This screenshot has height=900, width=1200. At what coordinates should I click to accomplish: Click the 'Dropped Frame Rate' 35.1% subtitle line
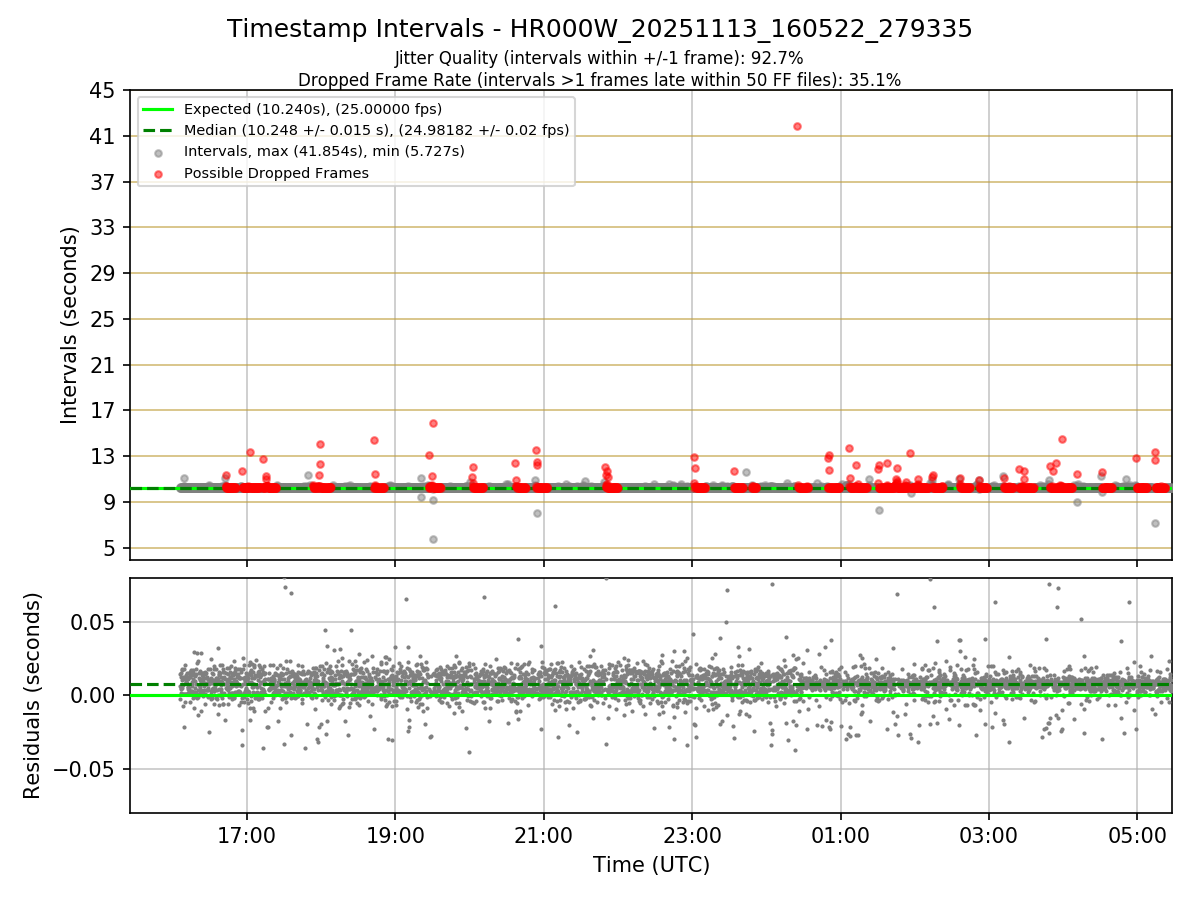[600, 80]
